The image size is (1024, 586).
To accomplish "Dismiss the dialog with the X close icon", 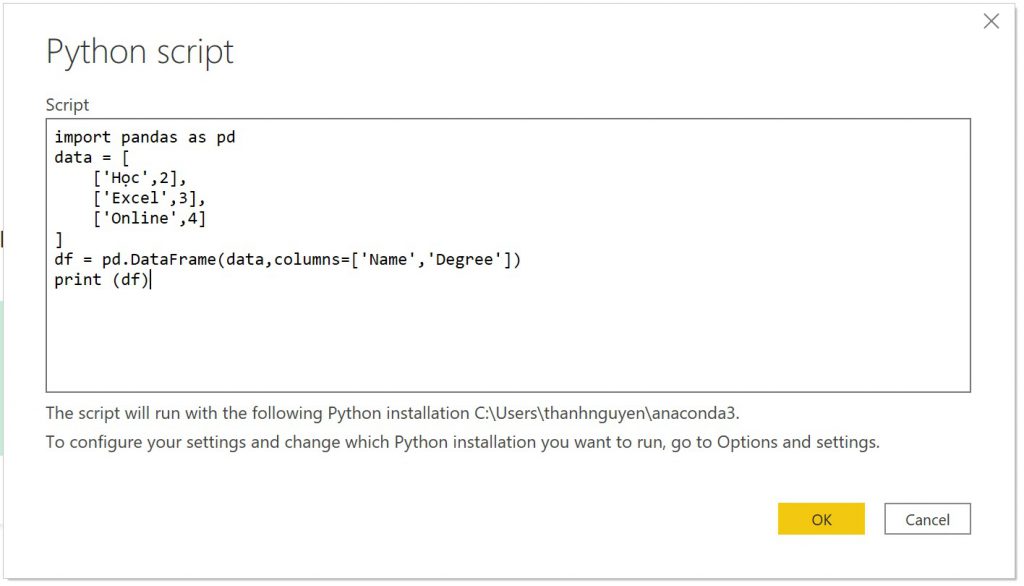I will click(x=991, y=20).
